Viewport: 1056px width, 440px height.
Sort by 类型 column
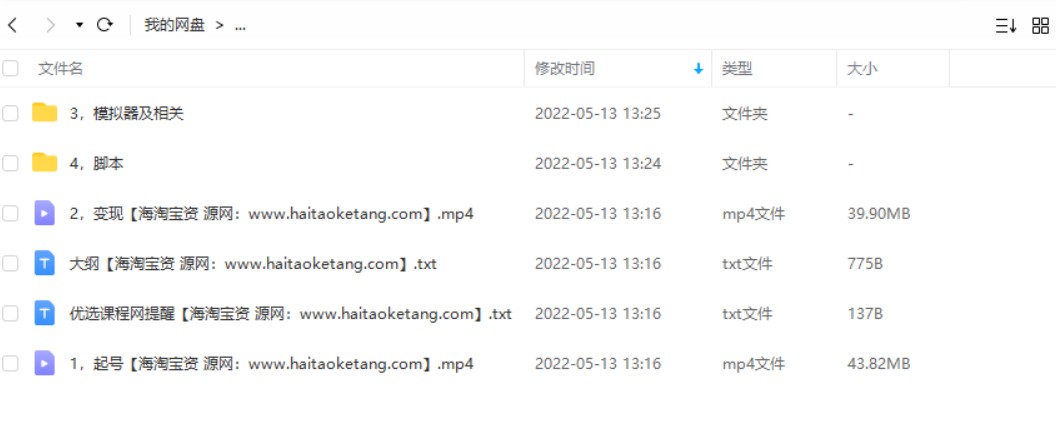coord(737,68)
